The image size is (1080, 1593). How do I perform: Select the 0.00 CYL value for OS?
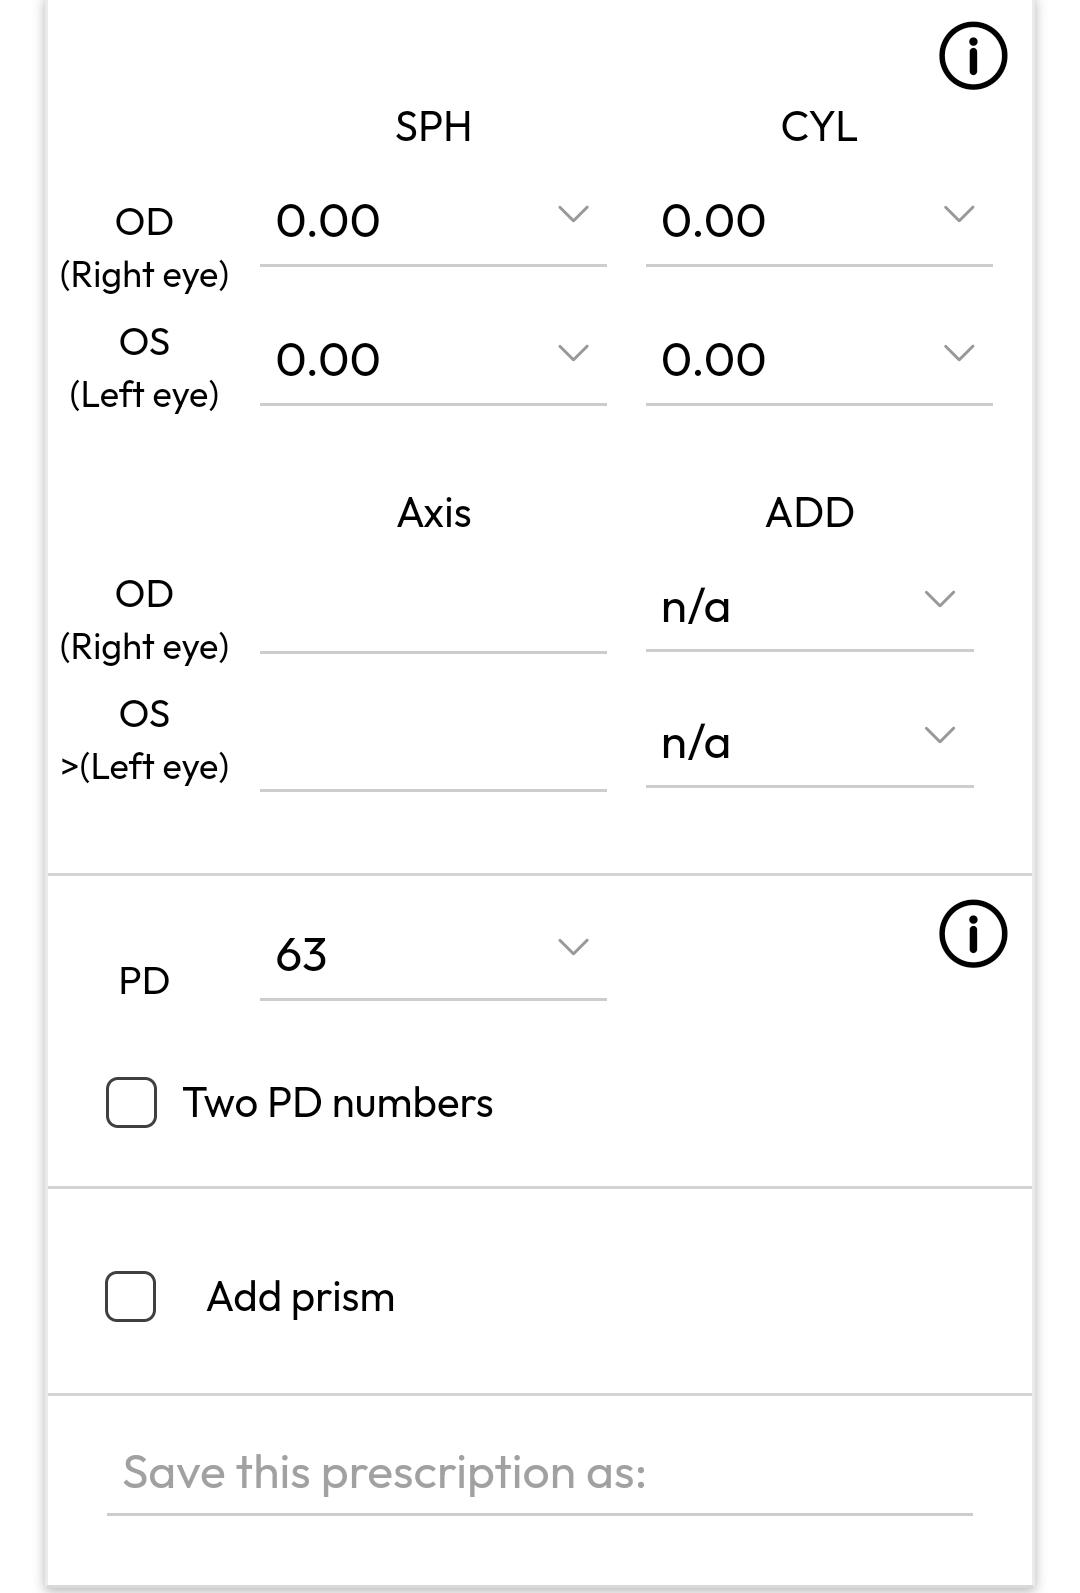715,362
